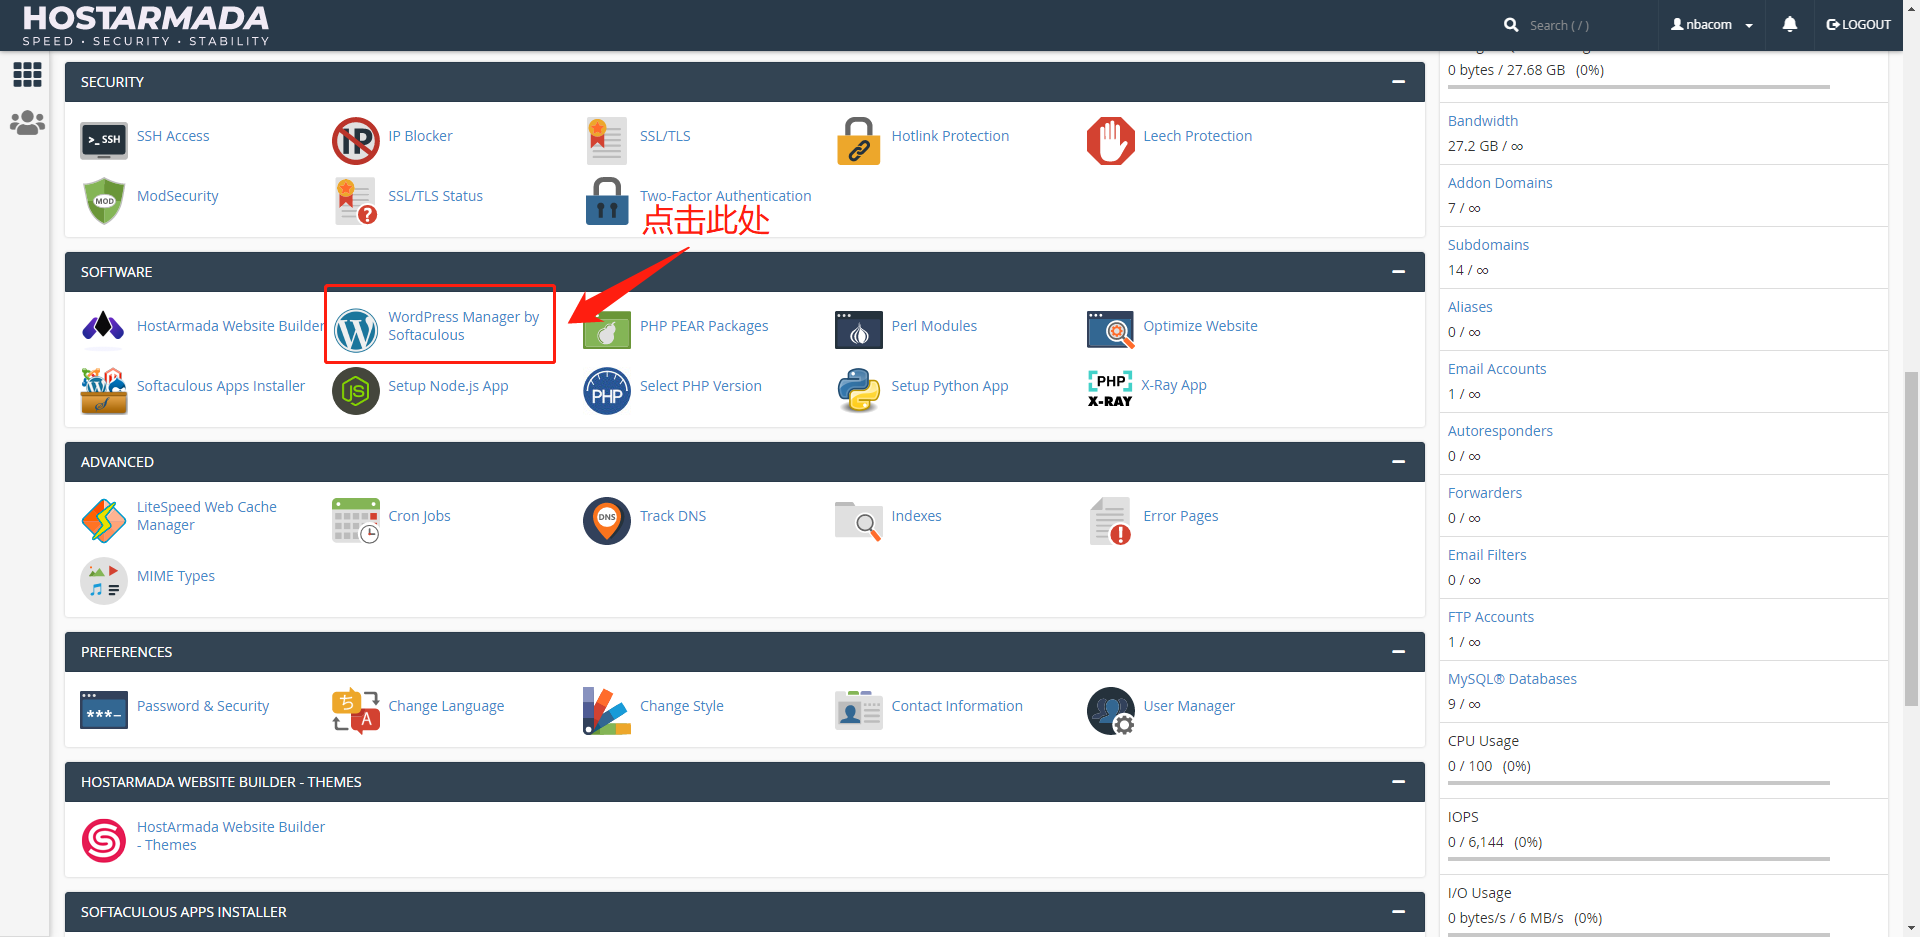Screen dimensions: 1920x937
Task: Open the SSL/TLS Status icon
Action: point(355,200)
